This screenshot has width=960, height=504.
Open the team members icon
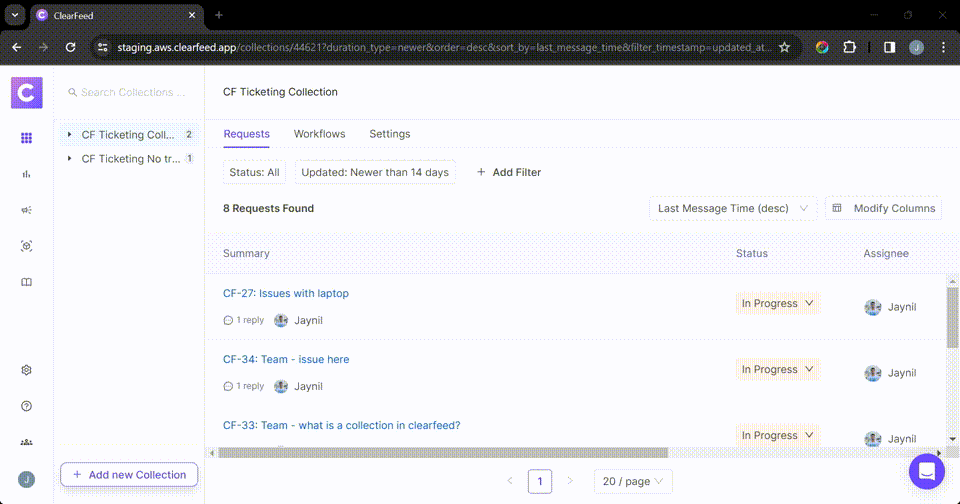coord(26,442)
